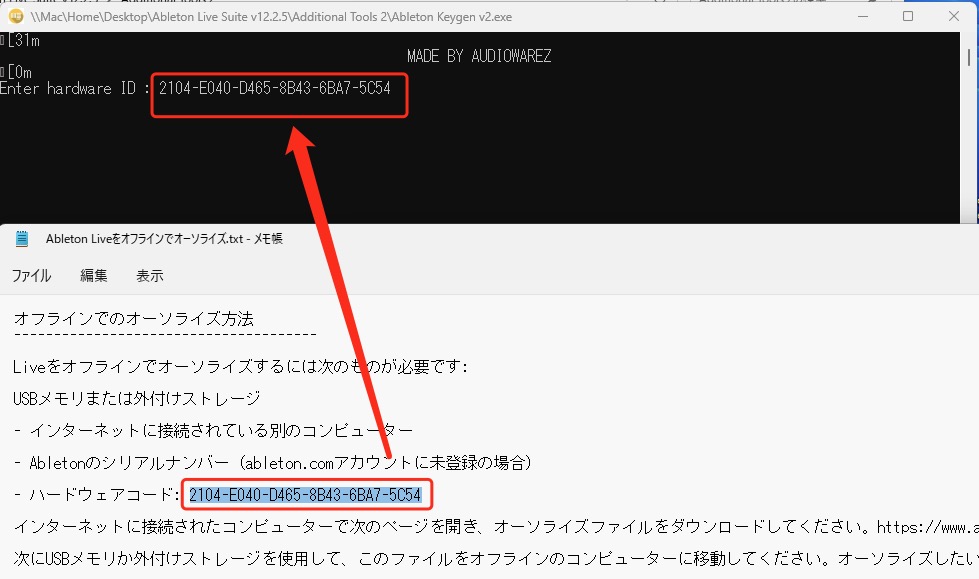Click the Abletonのシリアルナンバー line

(272, 463)
